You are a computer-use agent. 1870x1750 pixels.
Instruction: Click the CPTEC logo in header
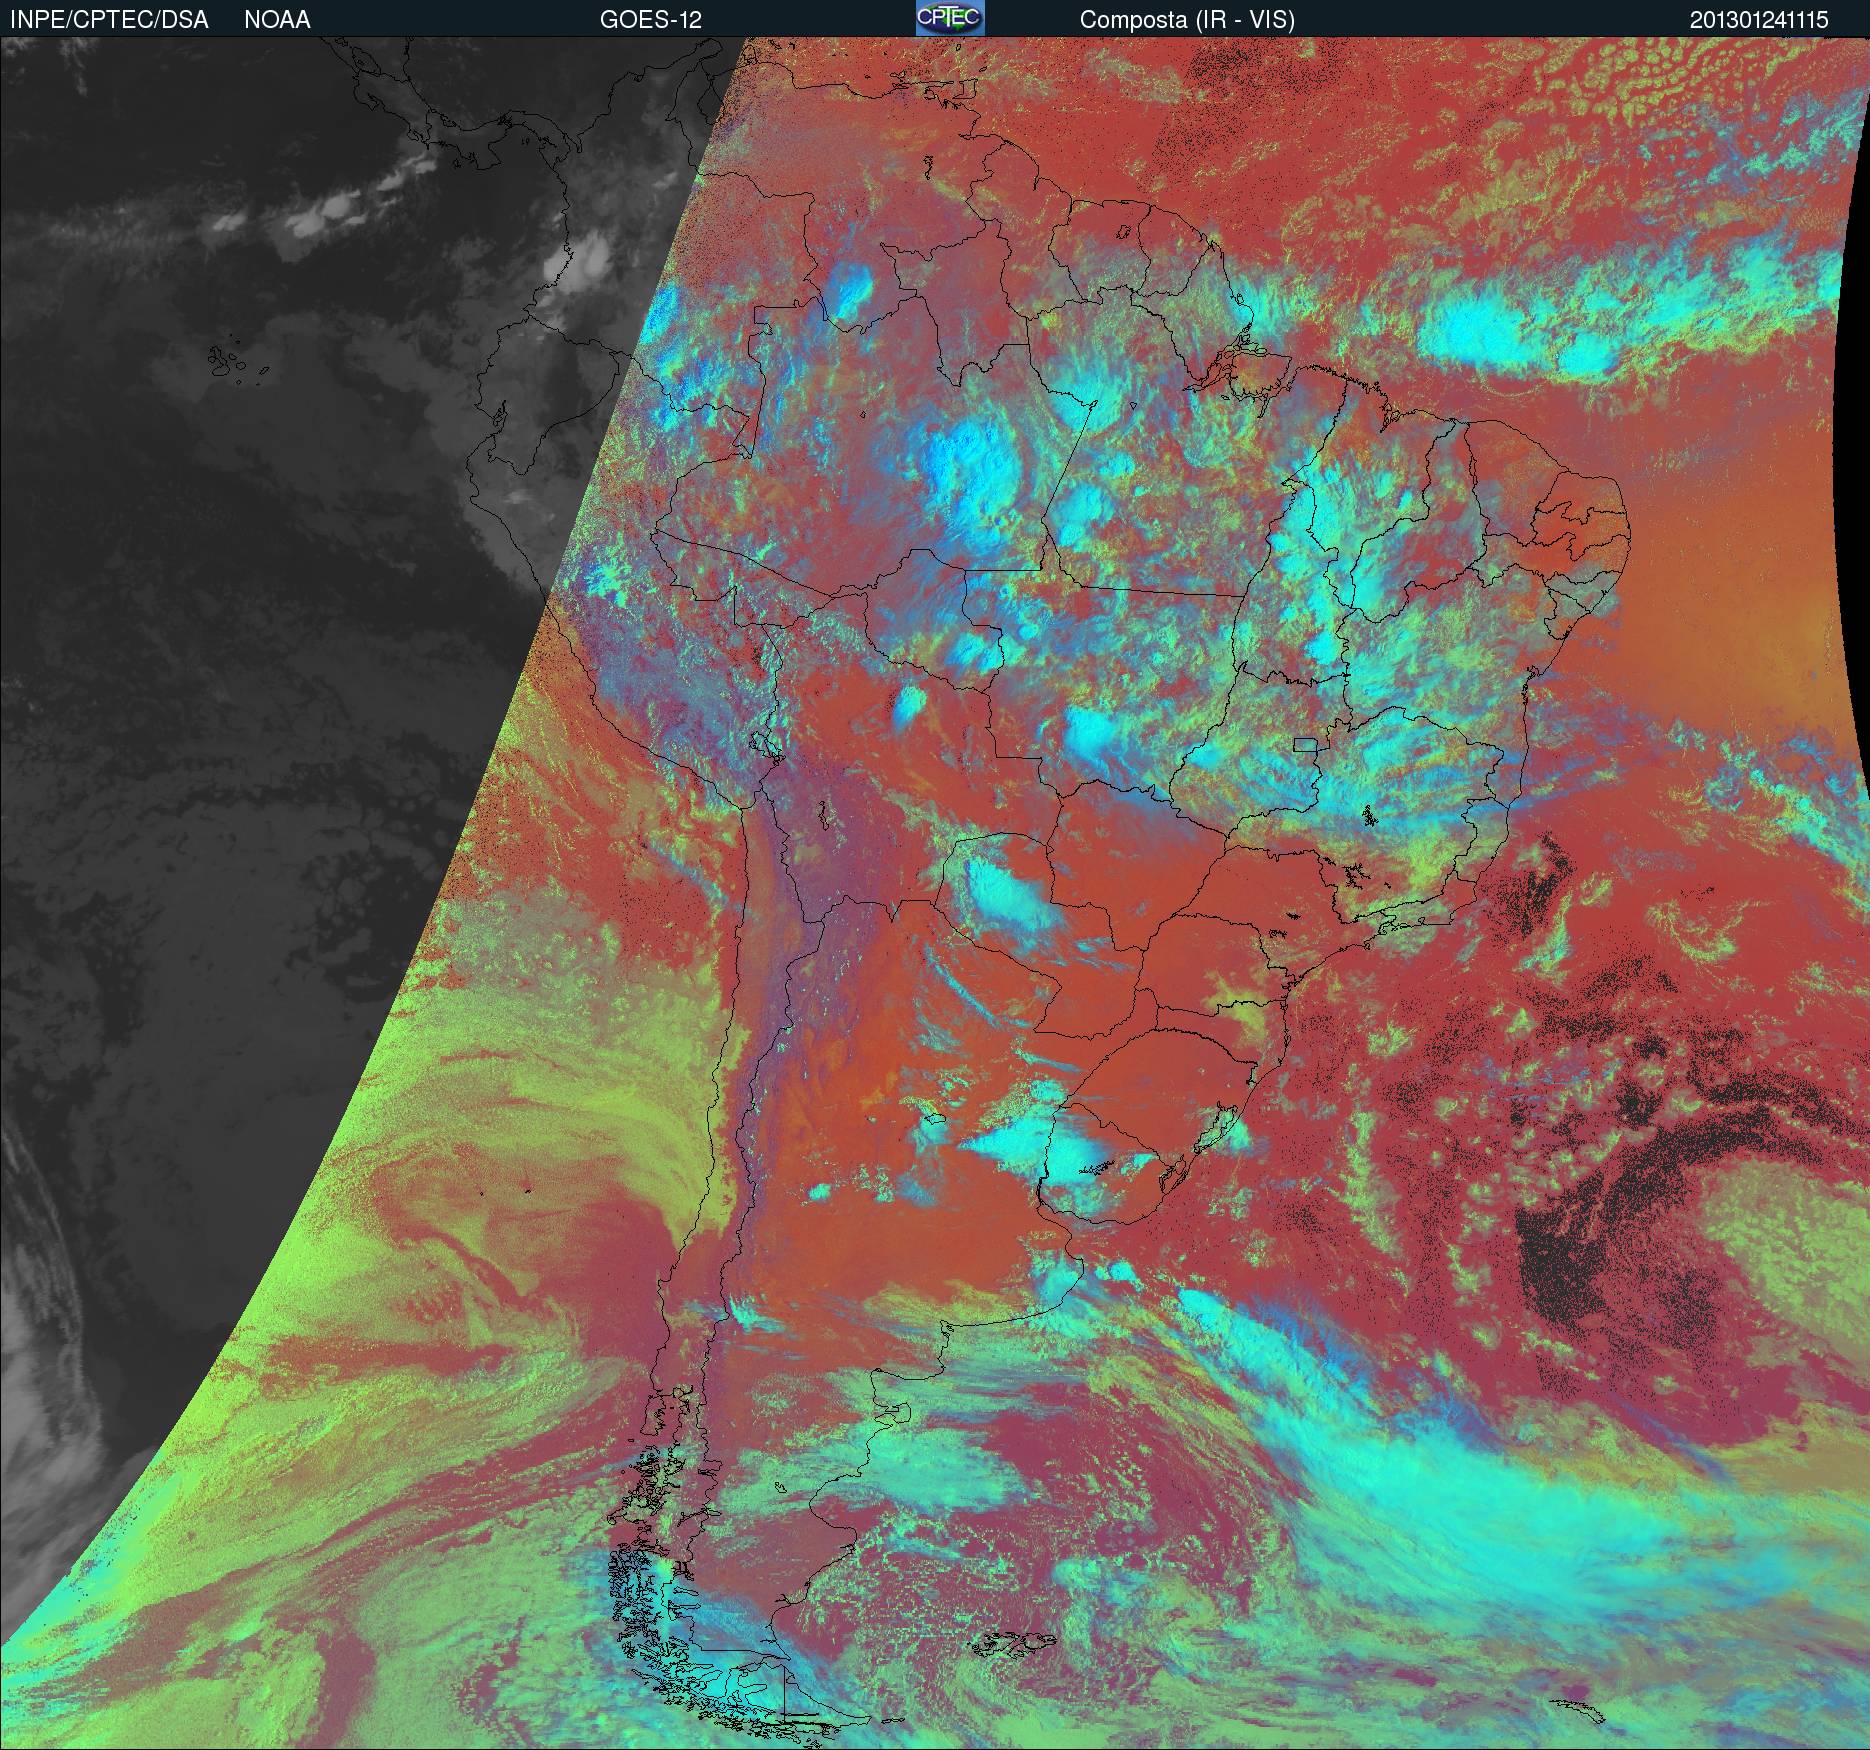pos(950,19)
